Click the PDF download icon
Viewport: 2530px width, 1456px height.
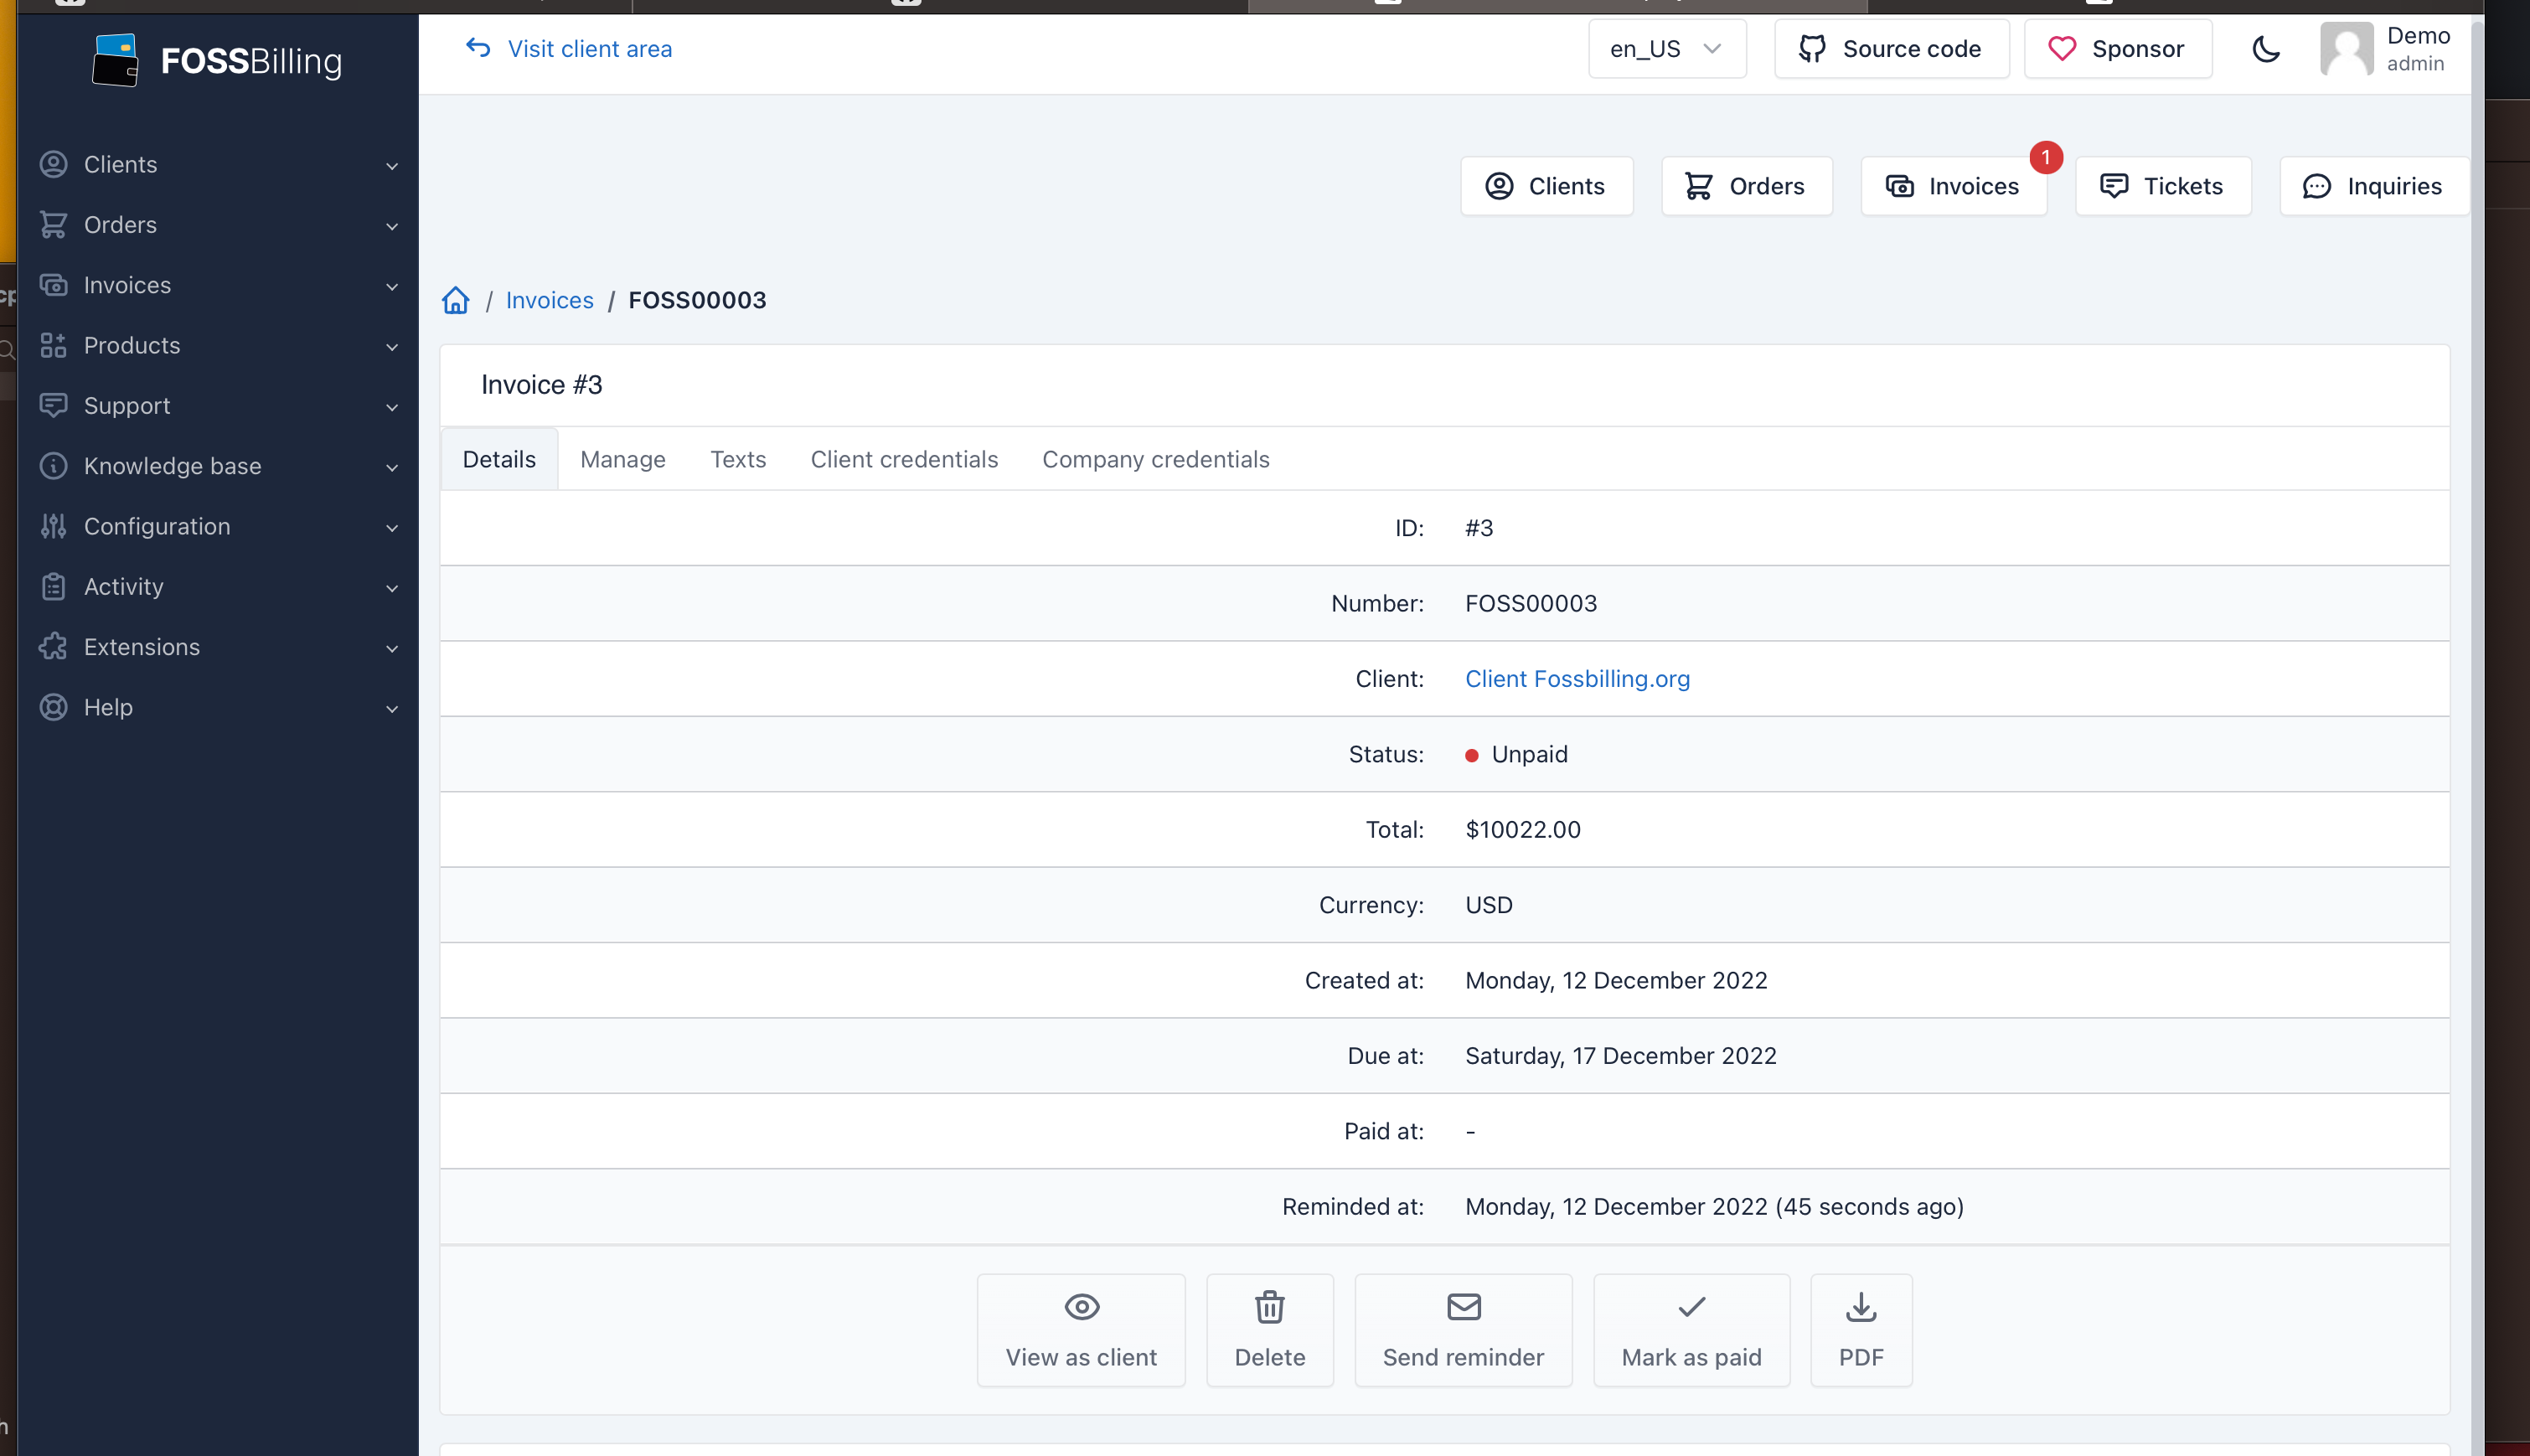tap(1860, 1329)
